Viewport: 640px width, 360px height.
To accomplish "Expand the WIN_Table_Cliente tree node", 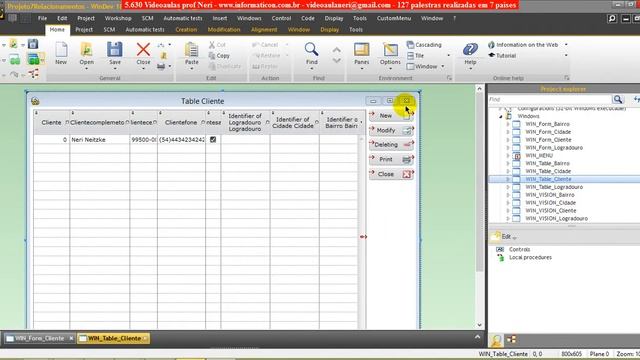I will (508, 179).
